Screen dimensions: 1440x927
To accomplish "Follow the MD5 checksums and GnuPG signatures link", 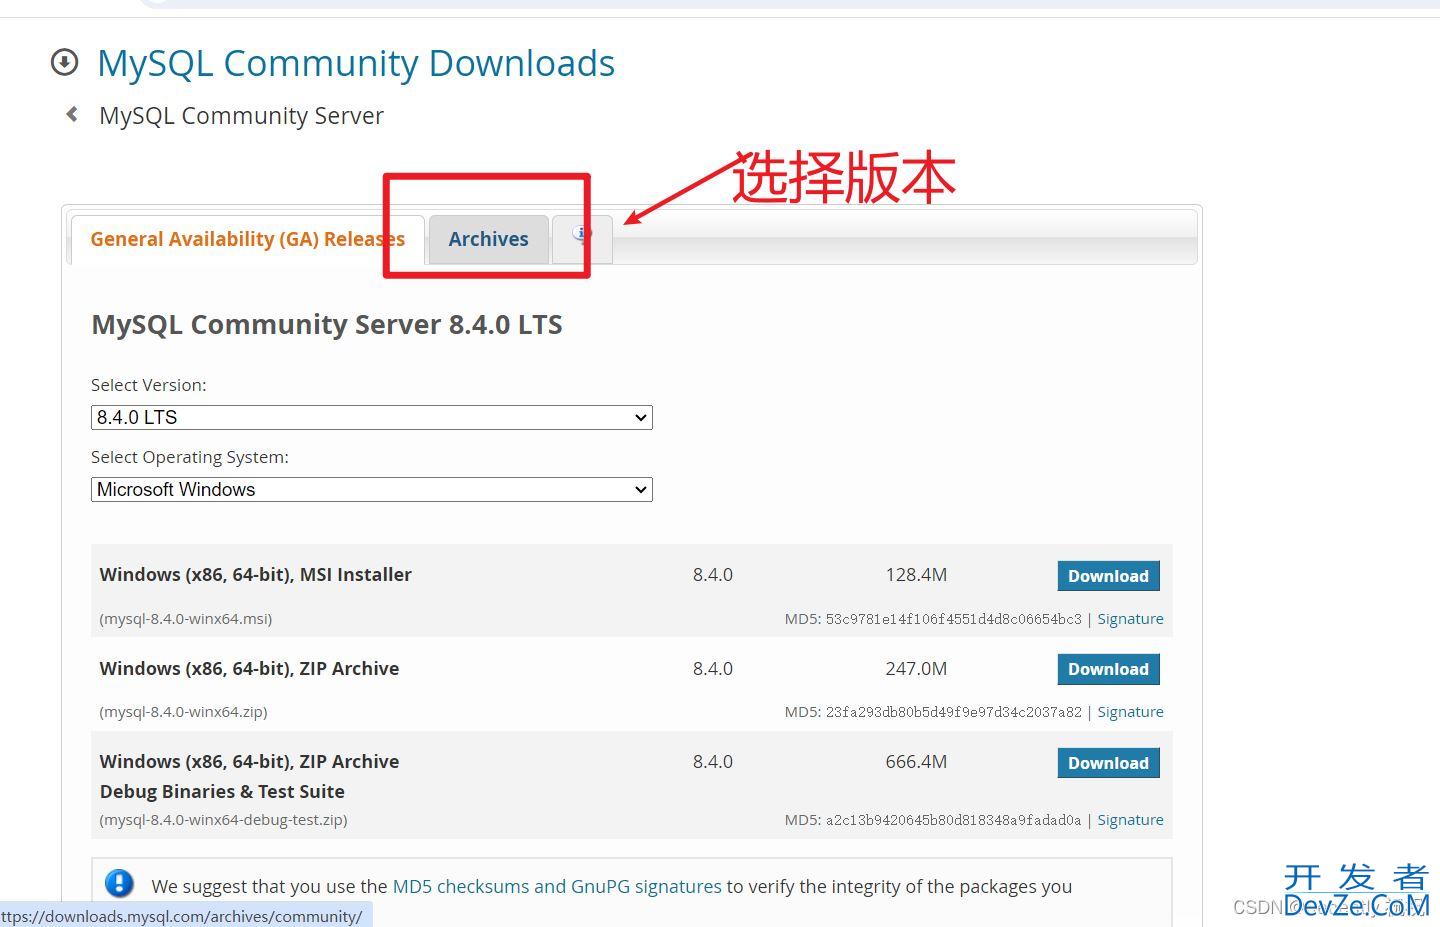I will tap(557, 886).
